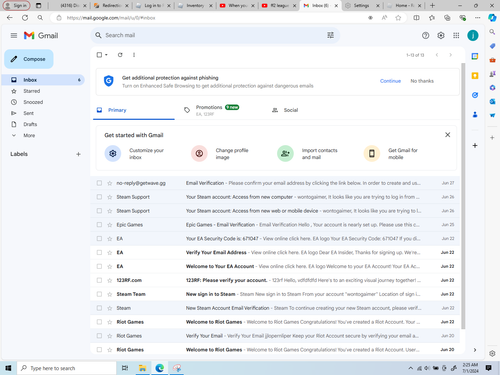Image resolution: width=500 pixels, height=375 pixels.
Task: Open the Google account avatar
Action: click(x=473, y=35)
